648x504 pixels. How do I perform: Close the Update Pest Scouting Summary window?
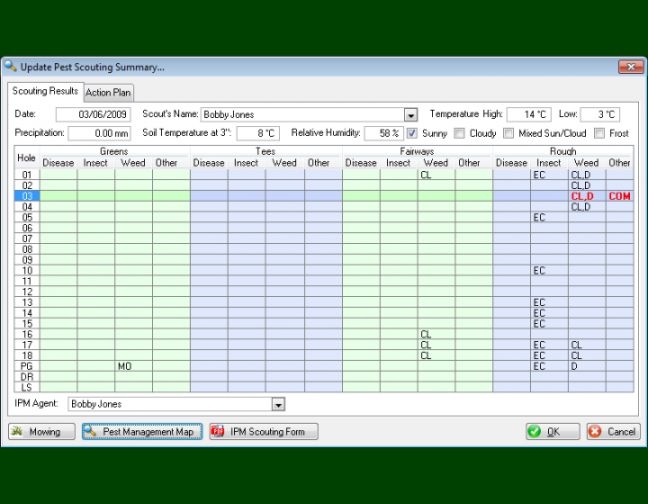pos(630,67)
